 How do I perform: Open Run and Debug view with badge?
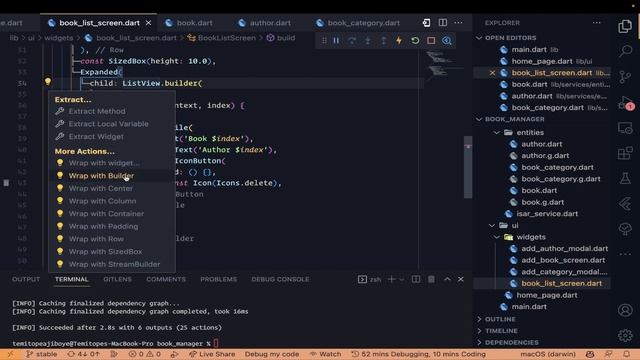(626, 103)
